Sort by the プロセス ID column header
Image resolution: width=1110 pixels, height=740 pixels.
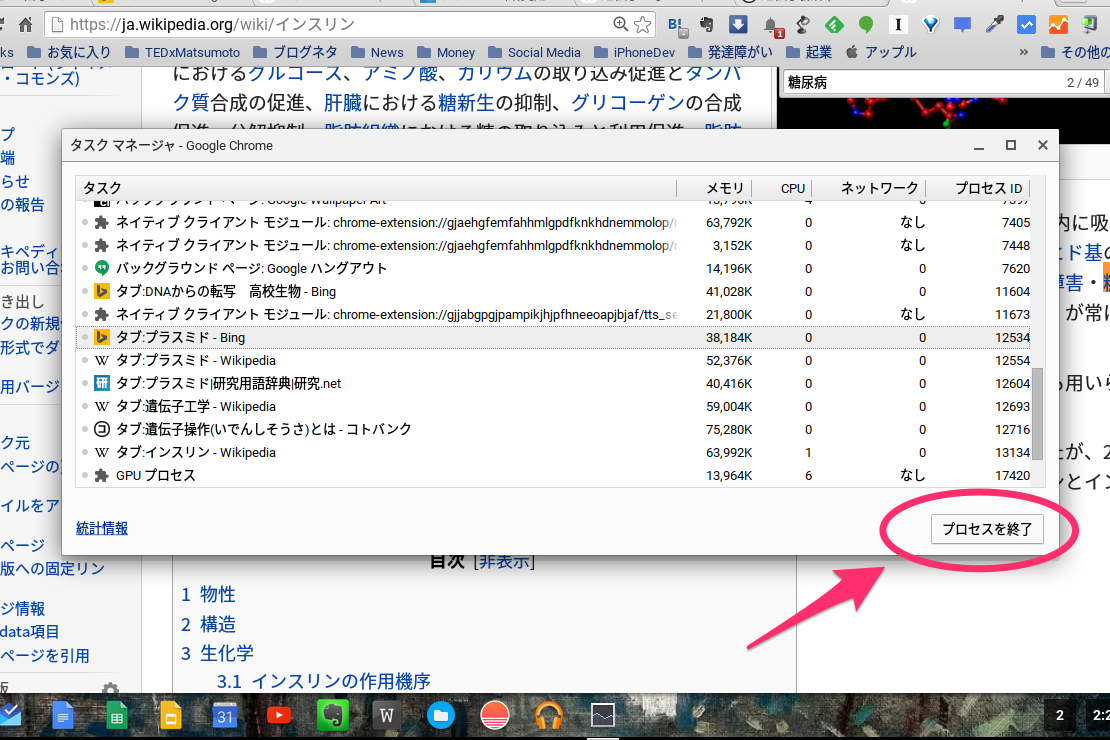(978, 188)
